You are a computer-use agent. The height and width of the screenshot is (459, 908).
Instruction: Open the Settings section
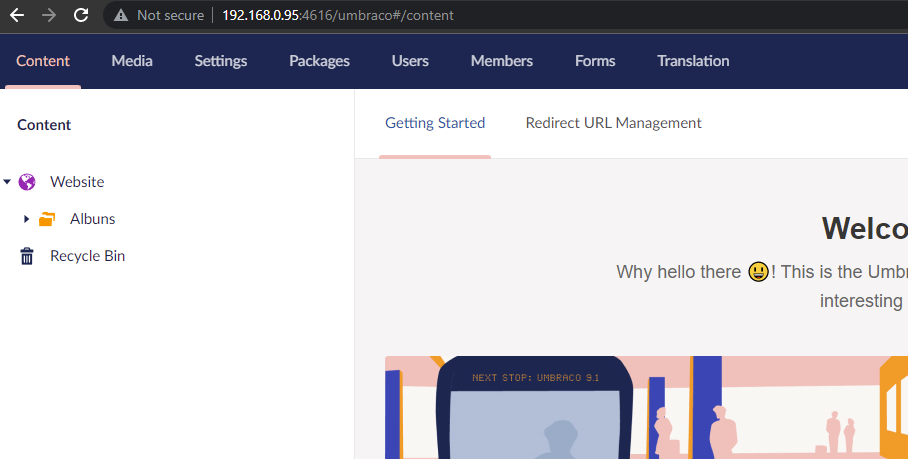click(221, 61)
